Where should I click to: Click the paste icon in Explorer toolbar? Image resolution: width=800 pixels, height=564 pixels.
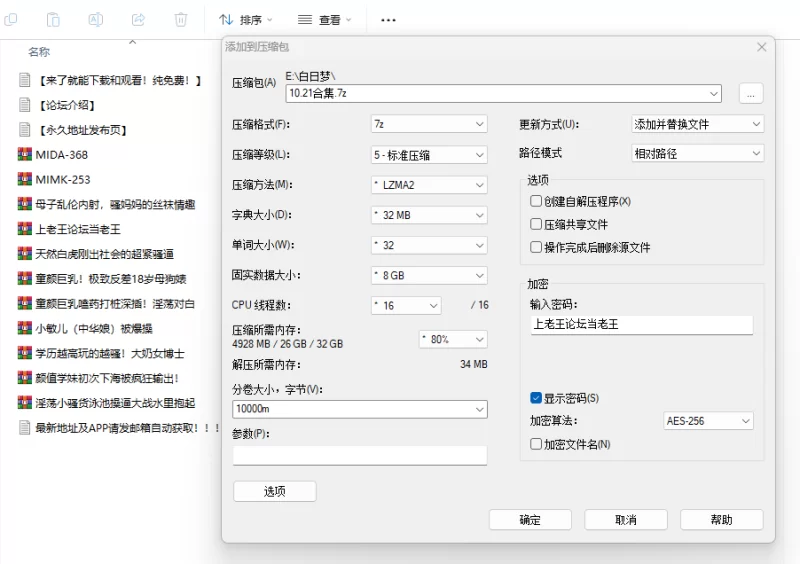[53, 19]
